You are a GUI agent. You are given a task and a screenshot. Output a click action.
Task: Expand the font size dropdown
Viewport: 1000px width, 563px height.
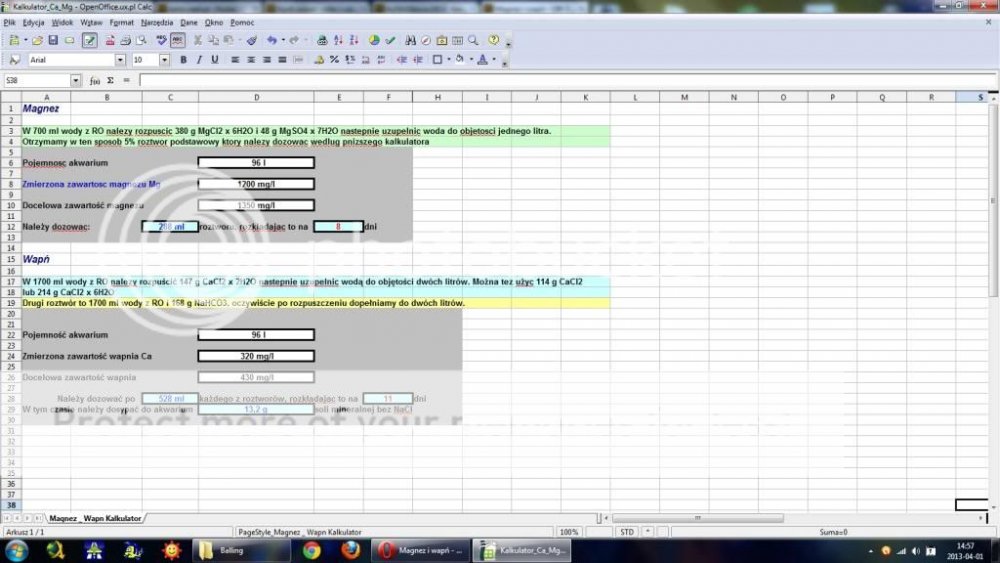pyautogui.click(x=166, y=60)
